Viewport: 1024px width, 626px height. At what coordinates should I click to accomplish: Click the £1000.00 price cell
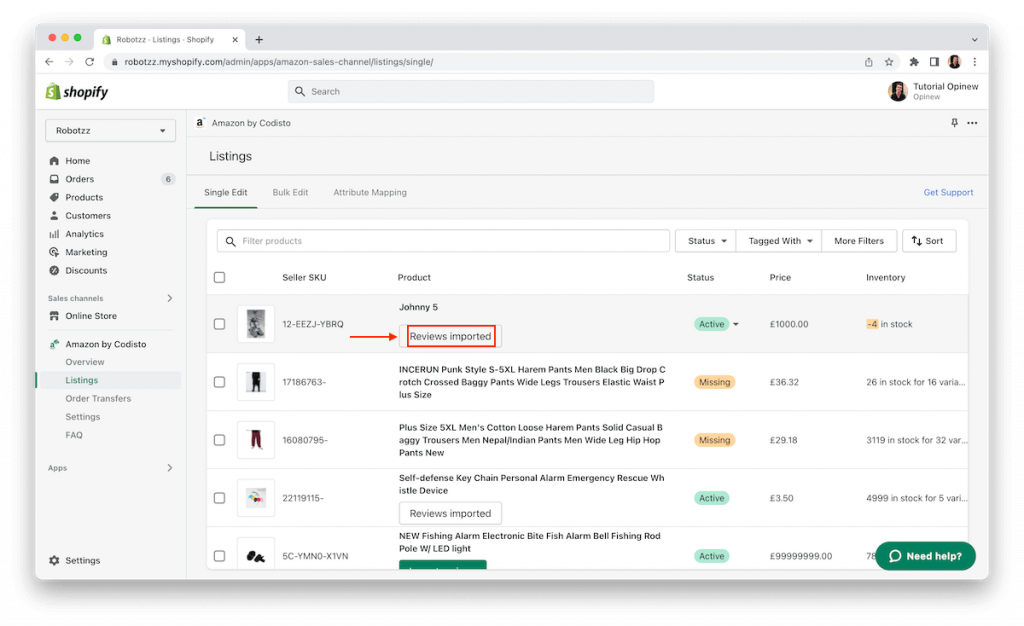coord(789,324)
